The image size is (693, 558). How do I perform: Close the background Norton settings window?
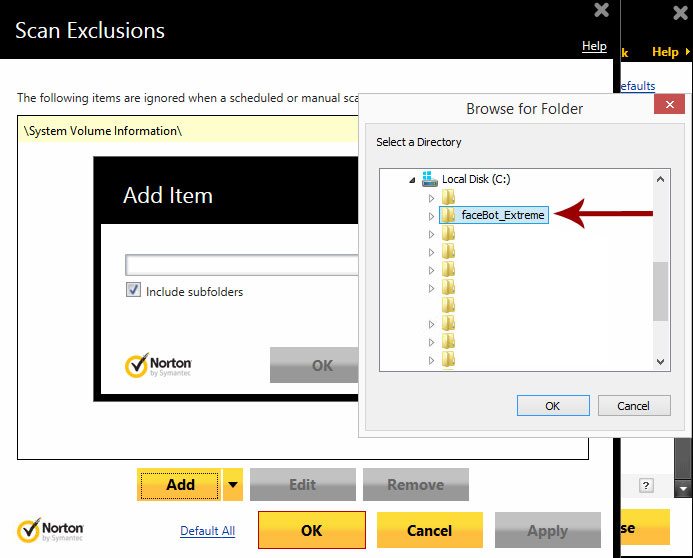click(x=680, y=13)
